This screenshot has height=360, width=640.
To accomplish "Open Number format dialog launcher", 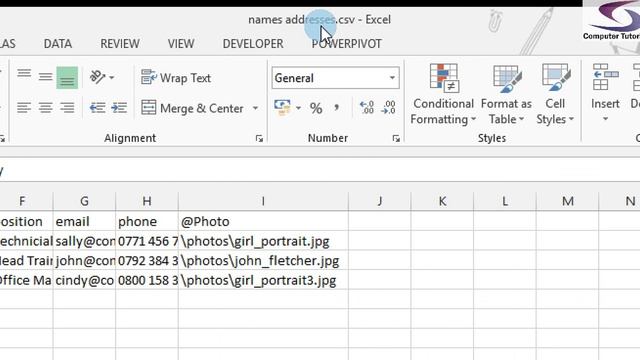I will [x=396, y=139].
